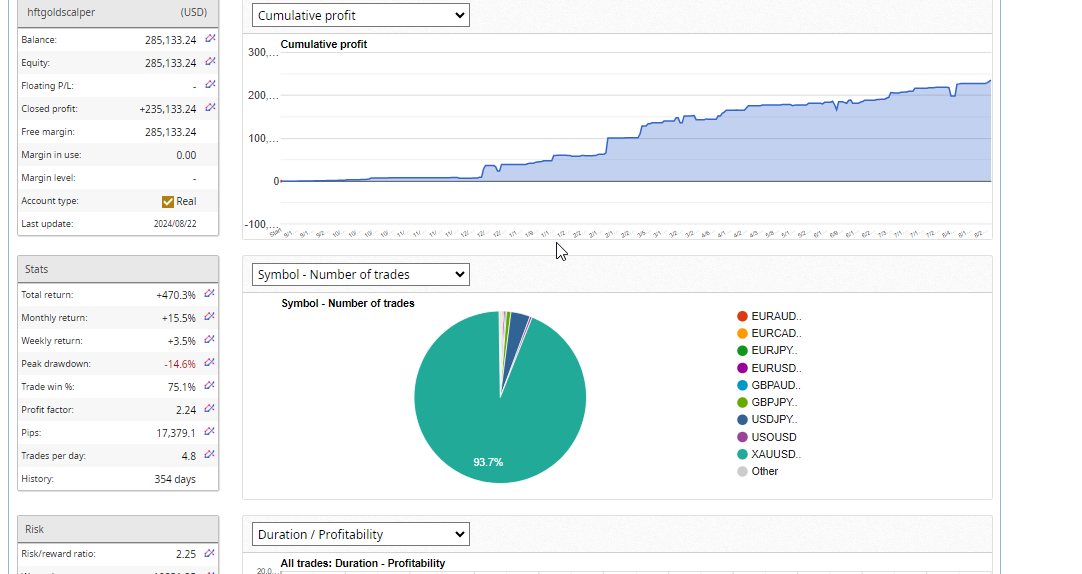The image size is (1082, 574).
Task: Click the chart icon next to Profit factor
Action: coord(210,409)
